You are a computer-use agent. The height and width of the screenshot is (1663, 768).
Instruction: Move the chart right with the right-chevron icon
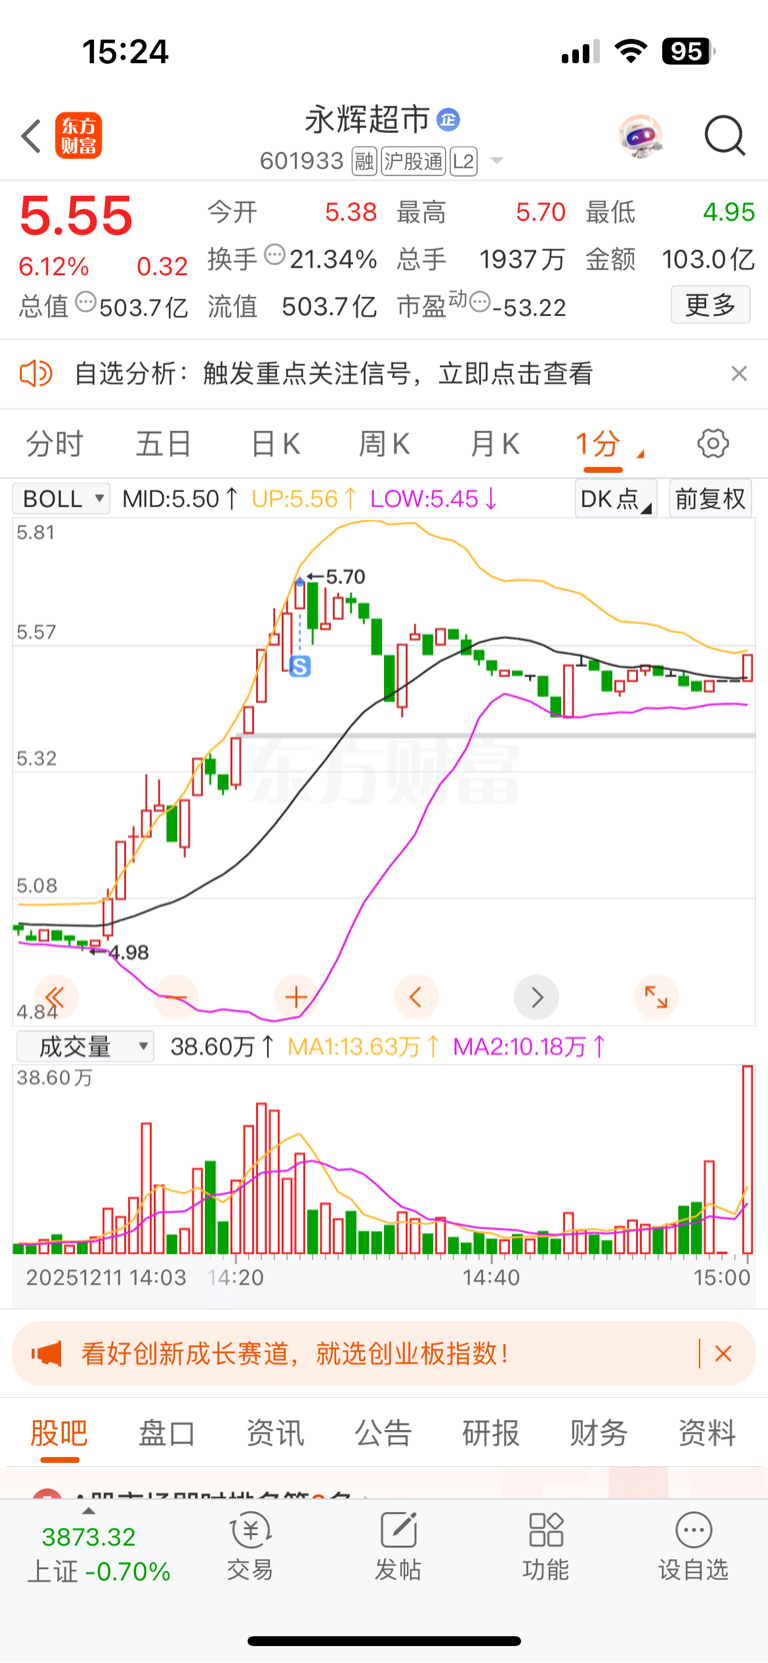tap(536, 997)
